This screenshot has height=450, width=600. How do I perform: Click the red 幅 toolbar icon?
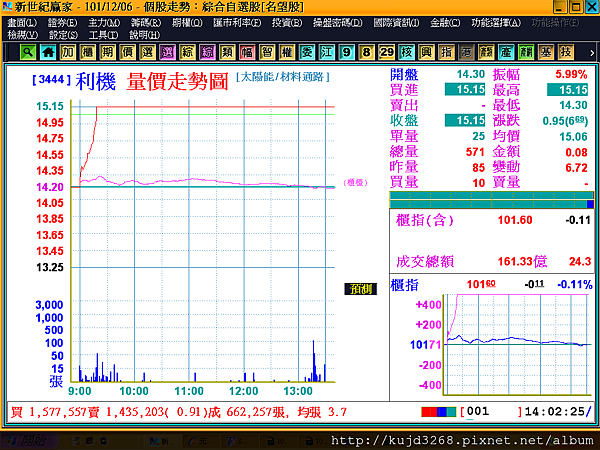click(247, 52)
